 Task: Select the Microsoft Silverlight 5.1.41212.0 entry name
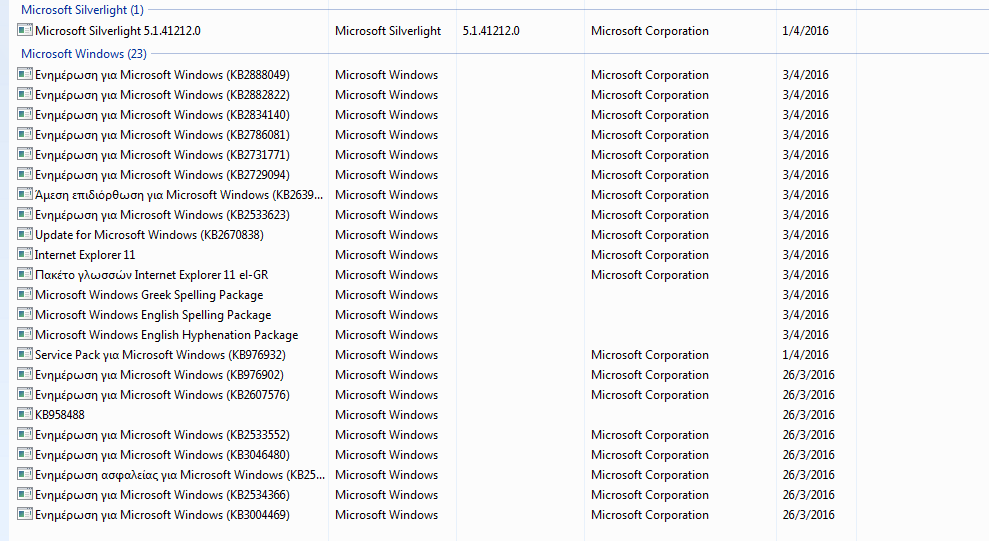coord(118,31)
